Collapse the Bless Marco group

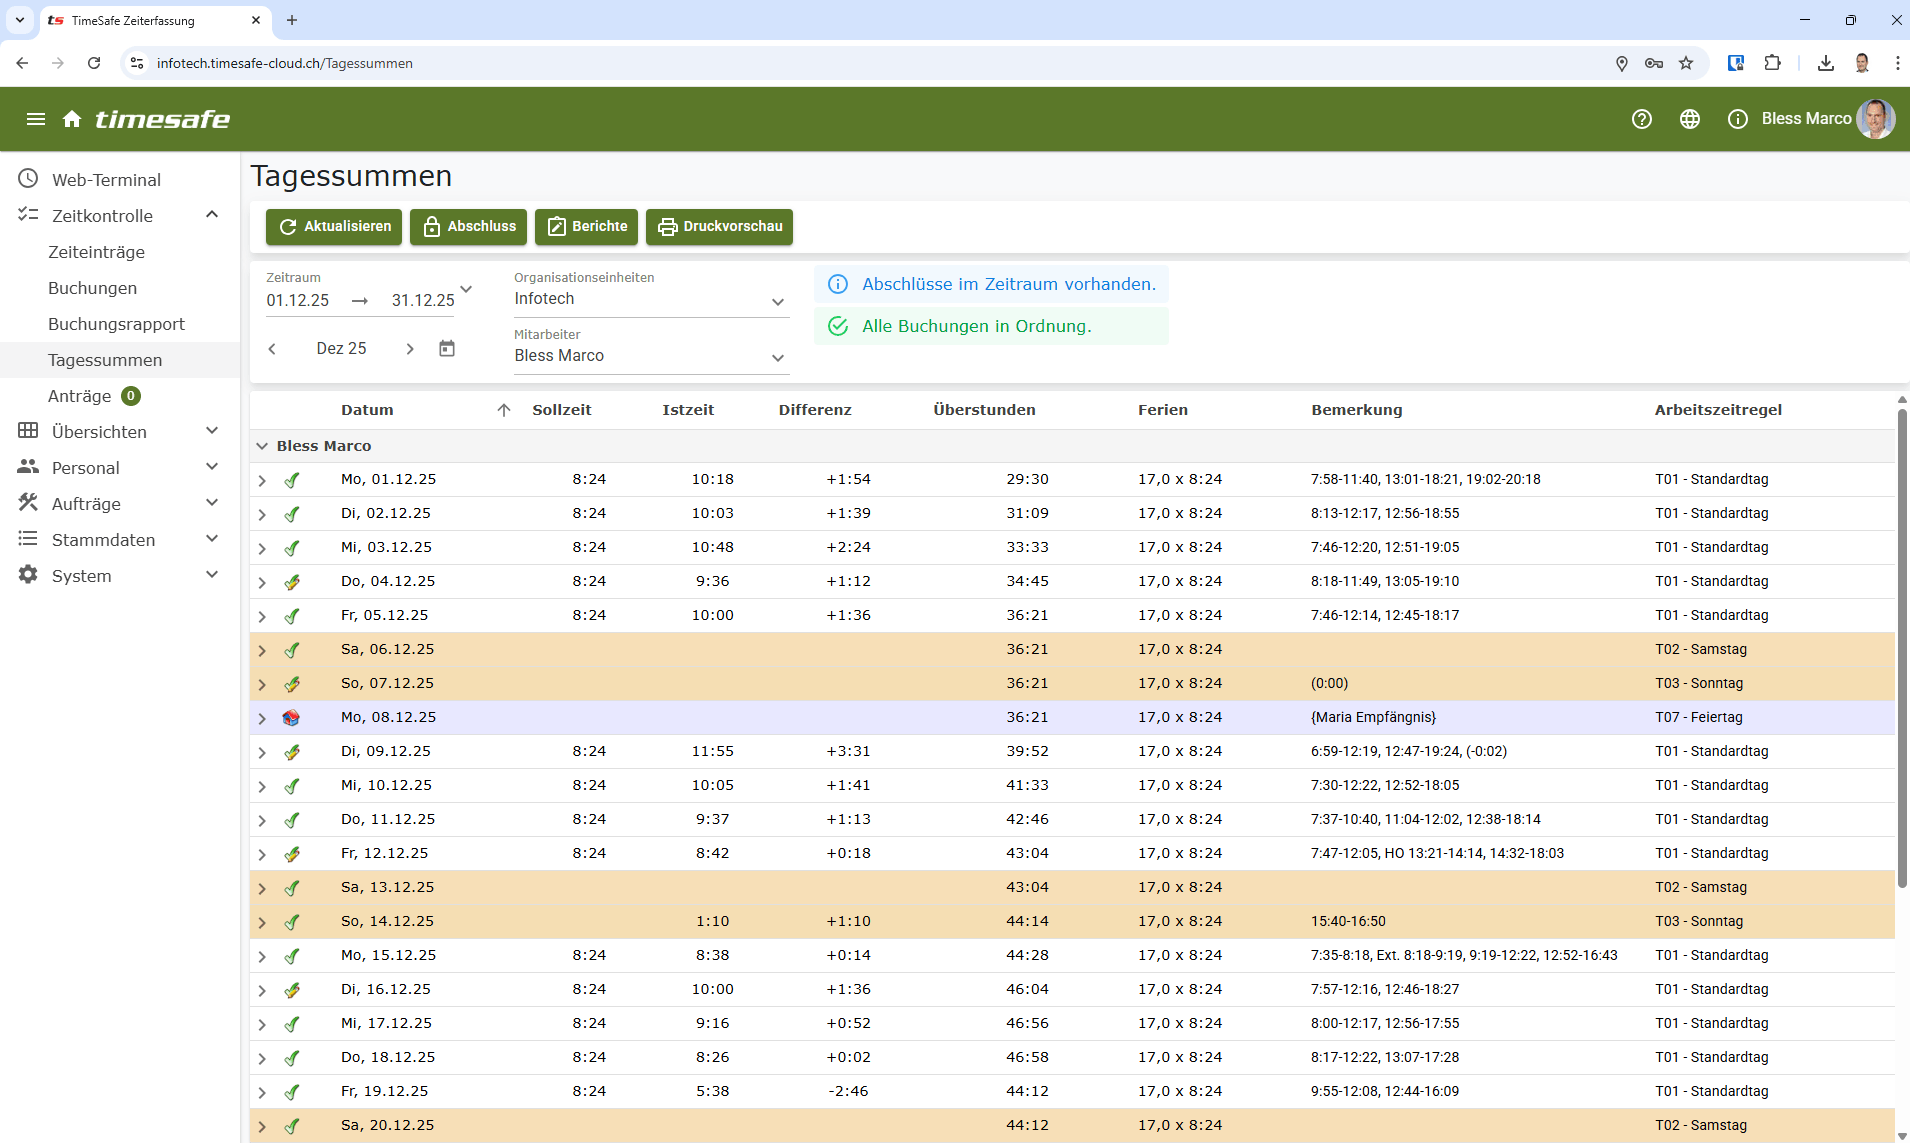[x=262, y=446]
